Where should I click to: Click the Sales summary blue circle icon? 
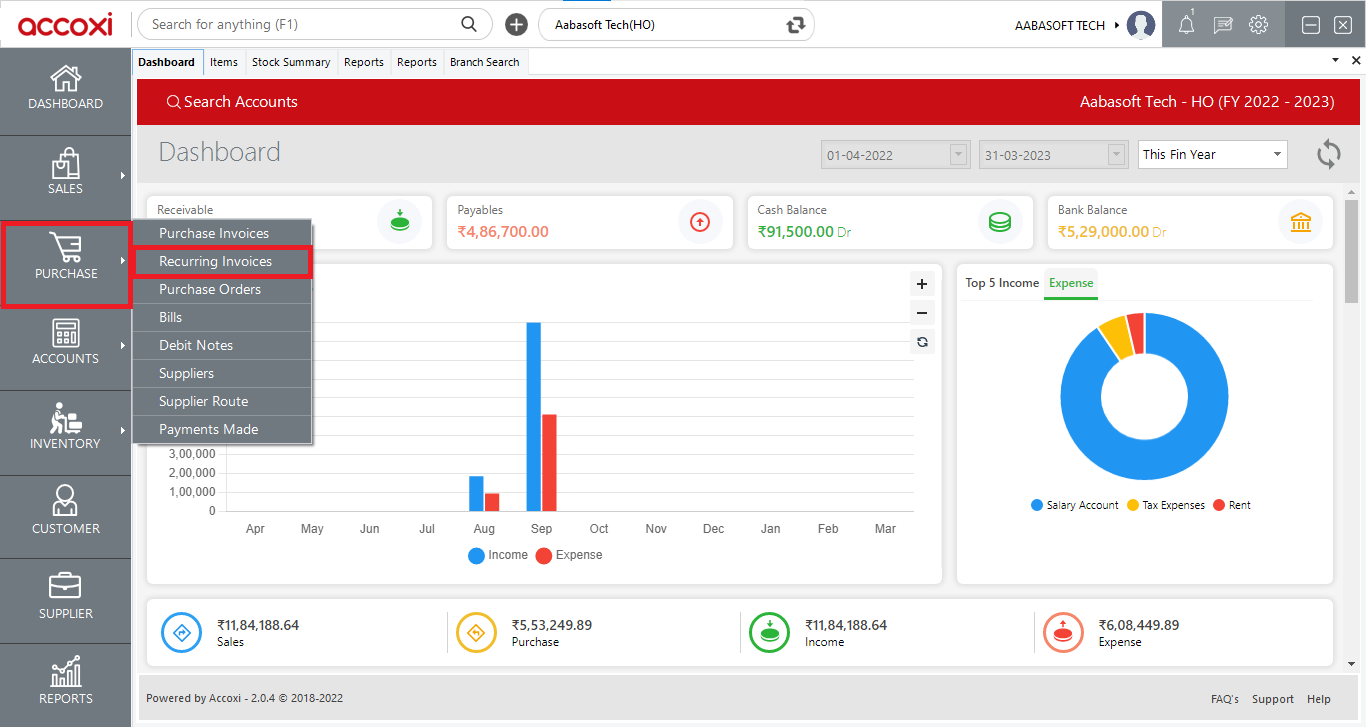(182, 633)
